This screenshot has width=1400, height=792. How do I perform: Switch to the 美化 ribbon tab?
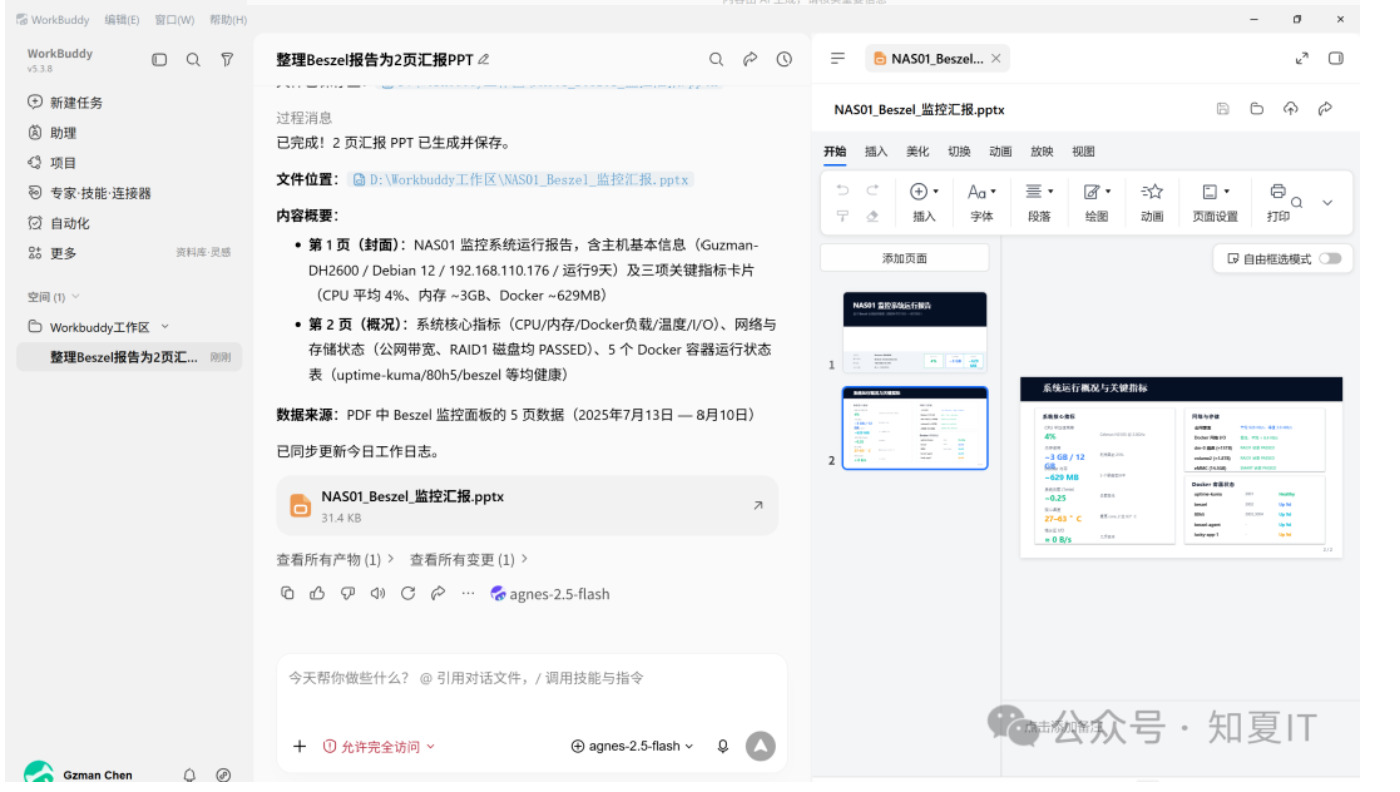[918, 152]
